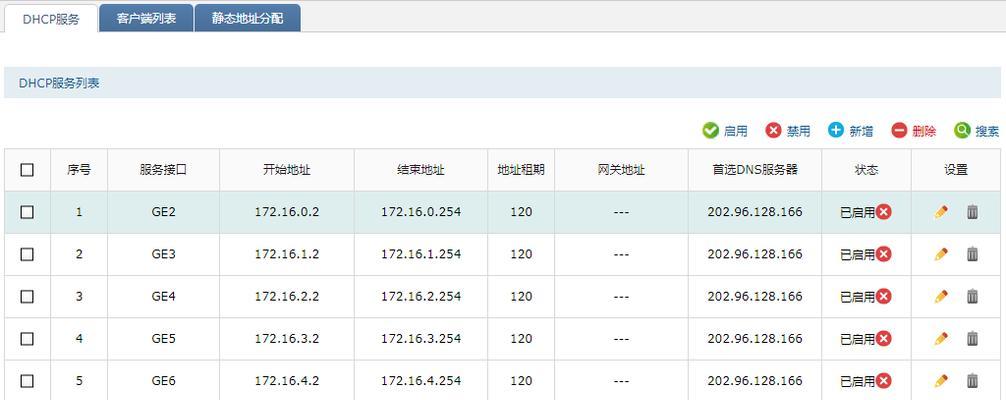This screenshot has width=1006, height=400.
Task: Delete the GE5 row with trash icon
Action: (973, 338)
